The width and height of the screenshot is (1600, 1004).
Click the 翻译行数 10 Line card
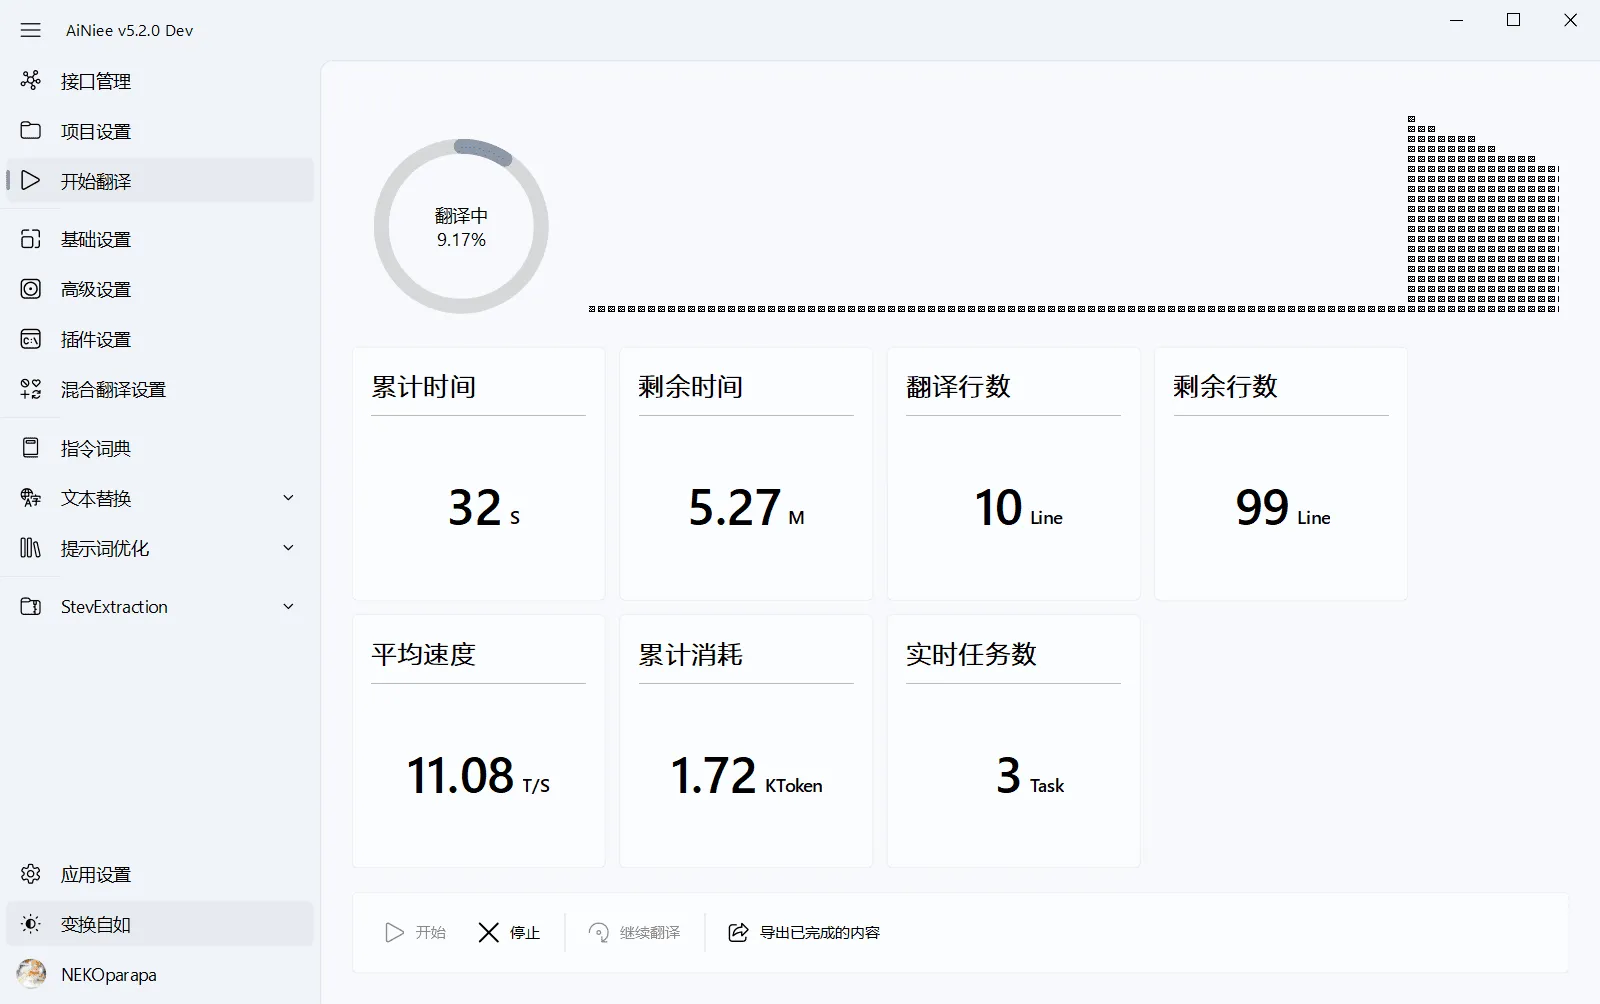click(x=1013, y=474)
